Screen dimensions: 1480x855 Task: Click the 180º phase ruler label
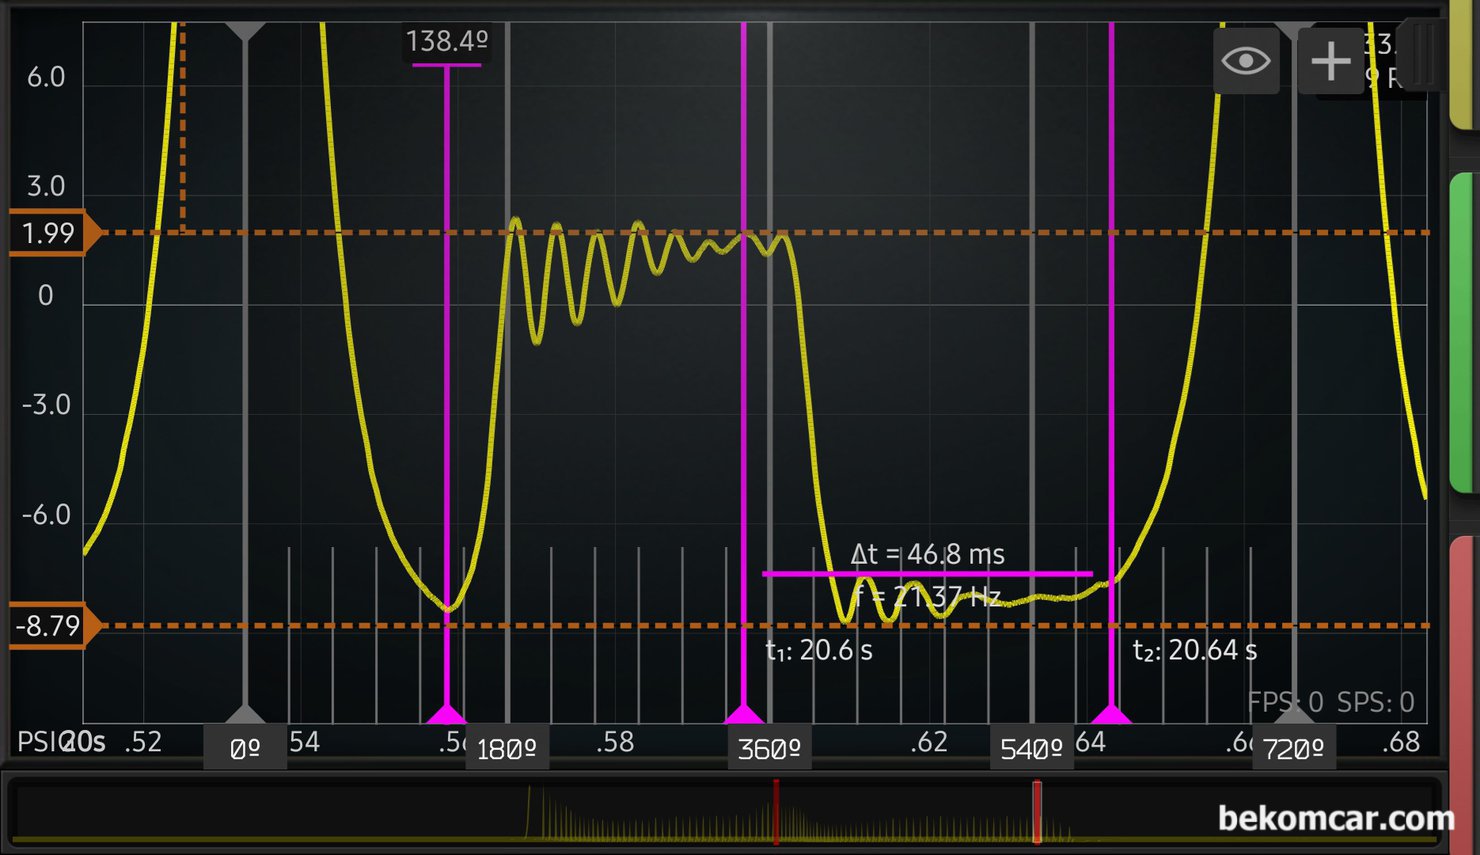click(507, 748)
